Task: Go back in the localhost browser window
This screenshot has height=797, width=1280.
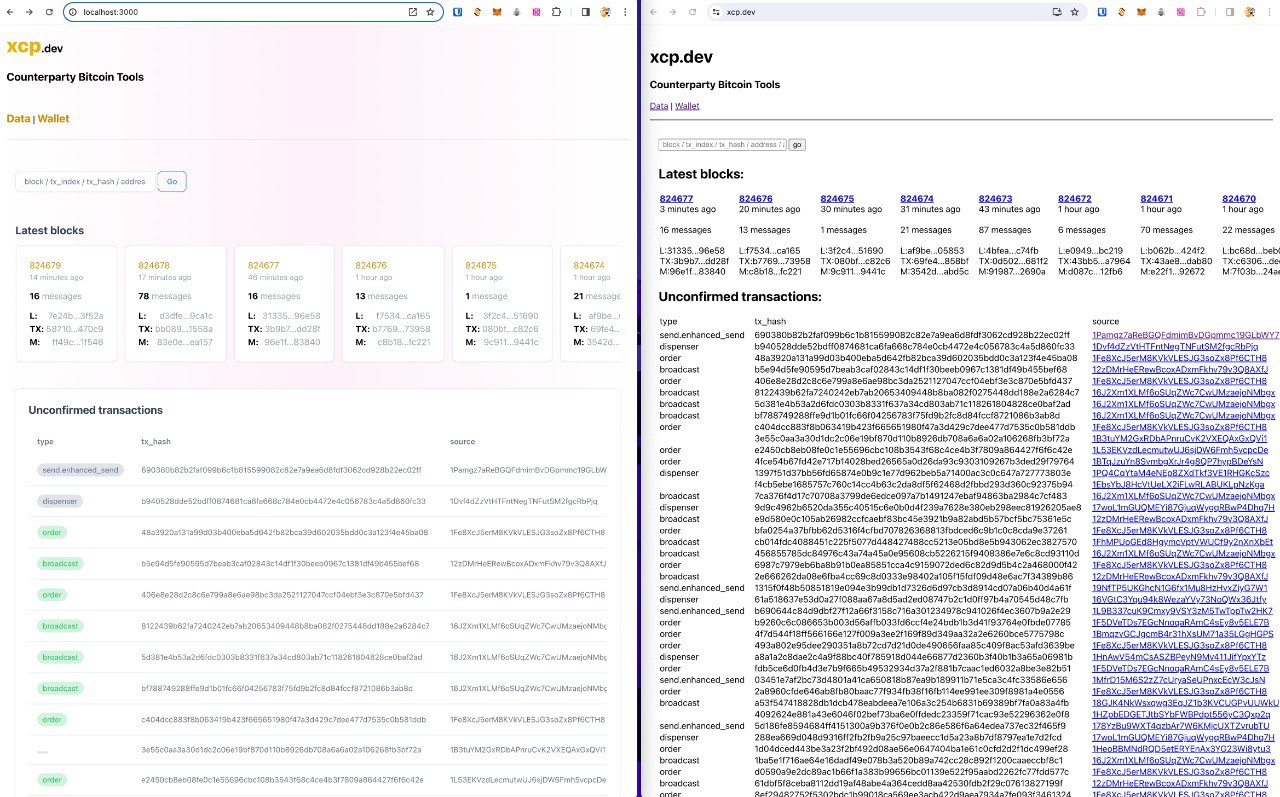Action: (x=11, y=12)
